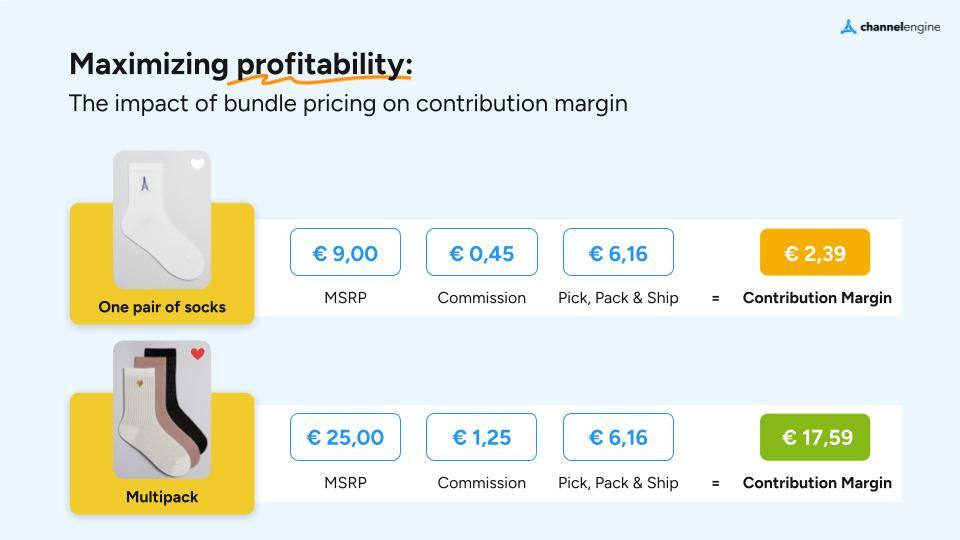Click the multipack € 6,16 shipping box
The width and height of the screenshot is (960, 540).
tap(618, 437)
